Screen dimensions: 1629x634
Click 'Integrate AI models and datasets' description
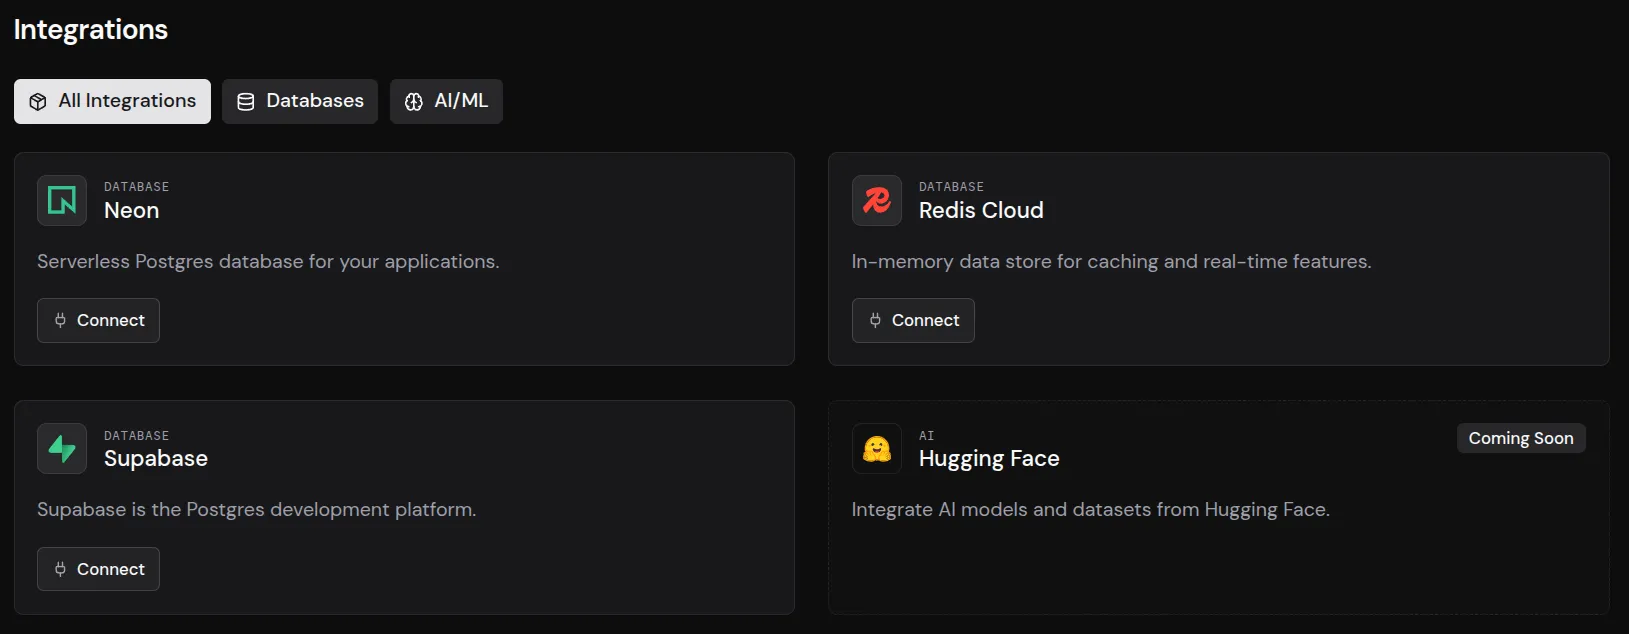1091,509
